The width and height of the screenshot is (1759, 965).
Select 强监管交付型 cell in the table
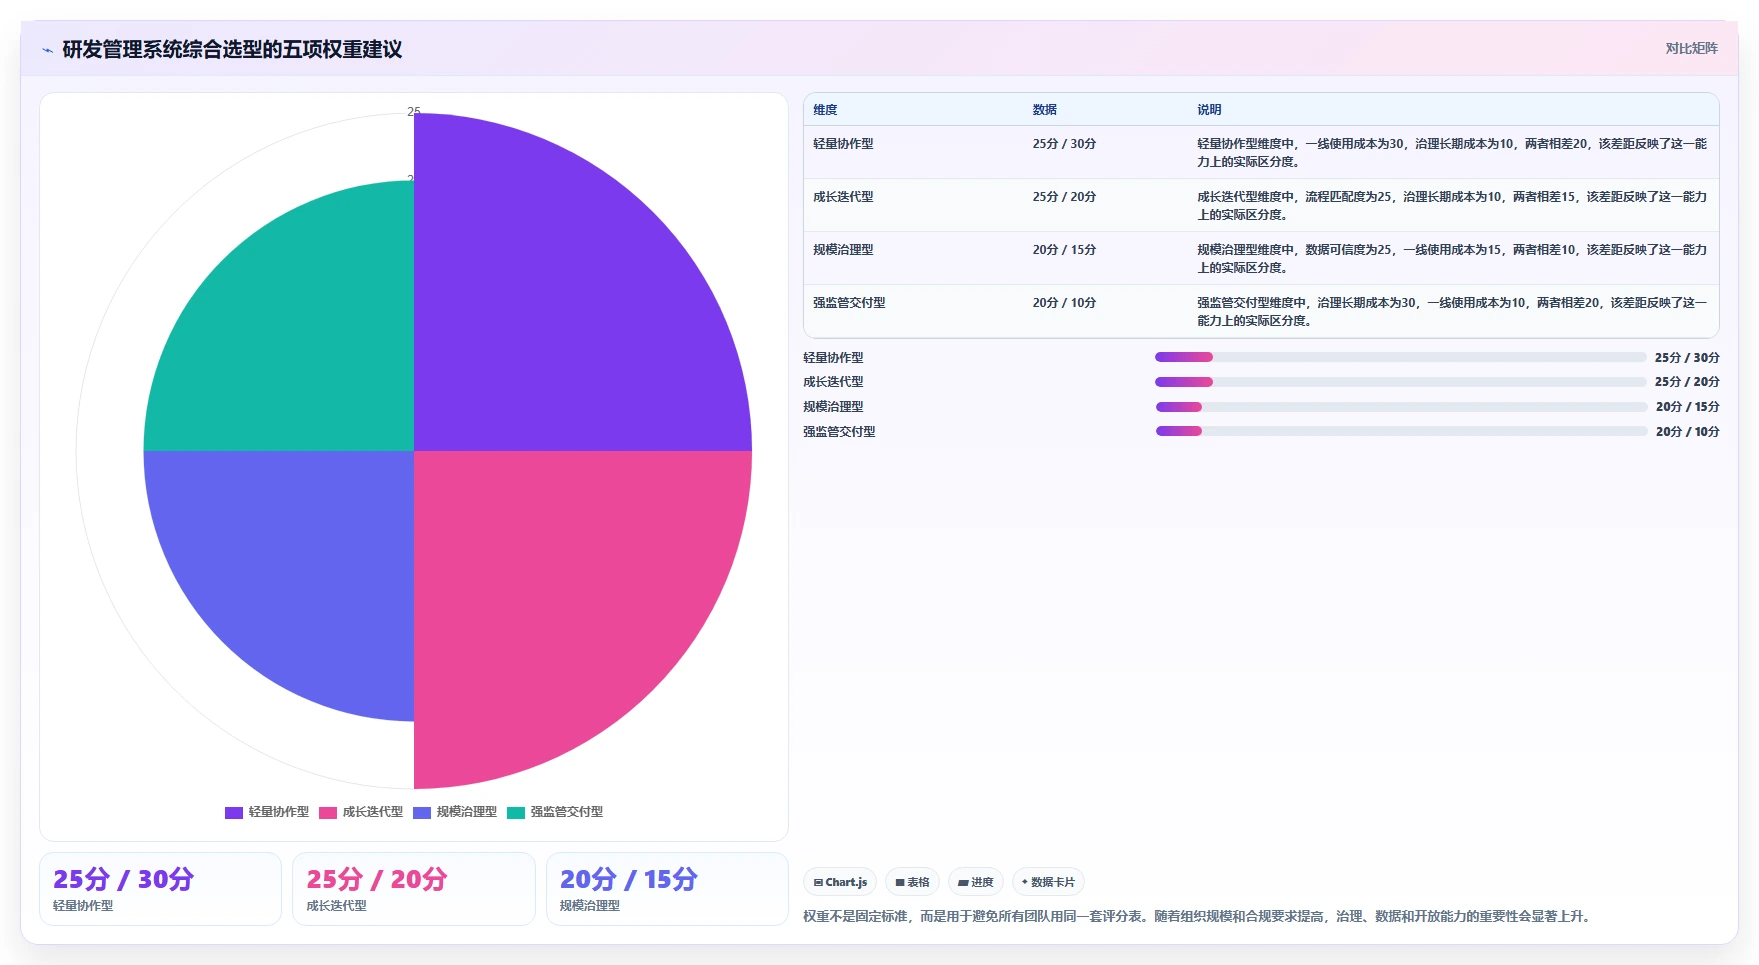pos(849,303)
